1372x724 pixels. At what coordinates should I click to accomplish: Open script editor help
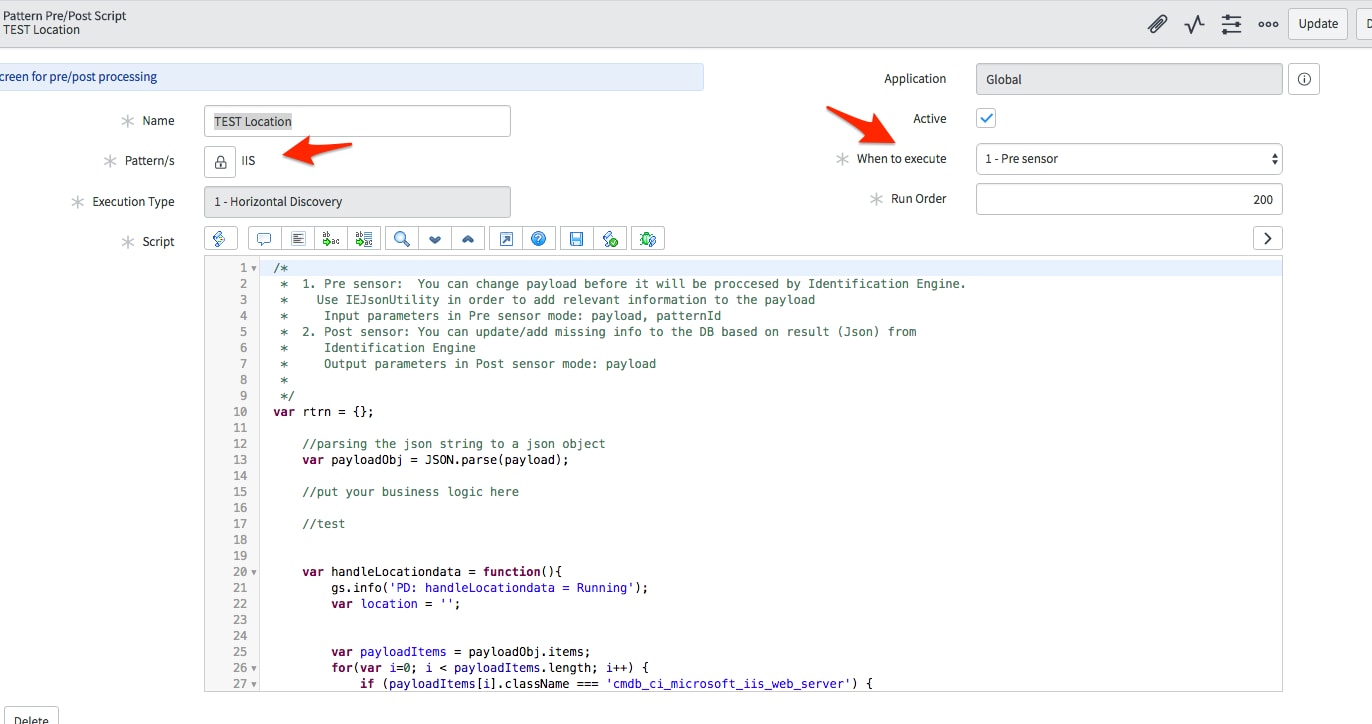point(538,238)
